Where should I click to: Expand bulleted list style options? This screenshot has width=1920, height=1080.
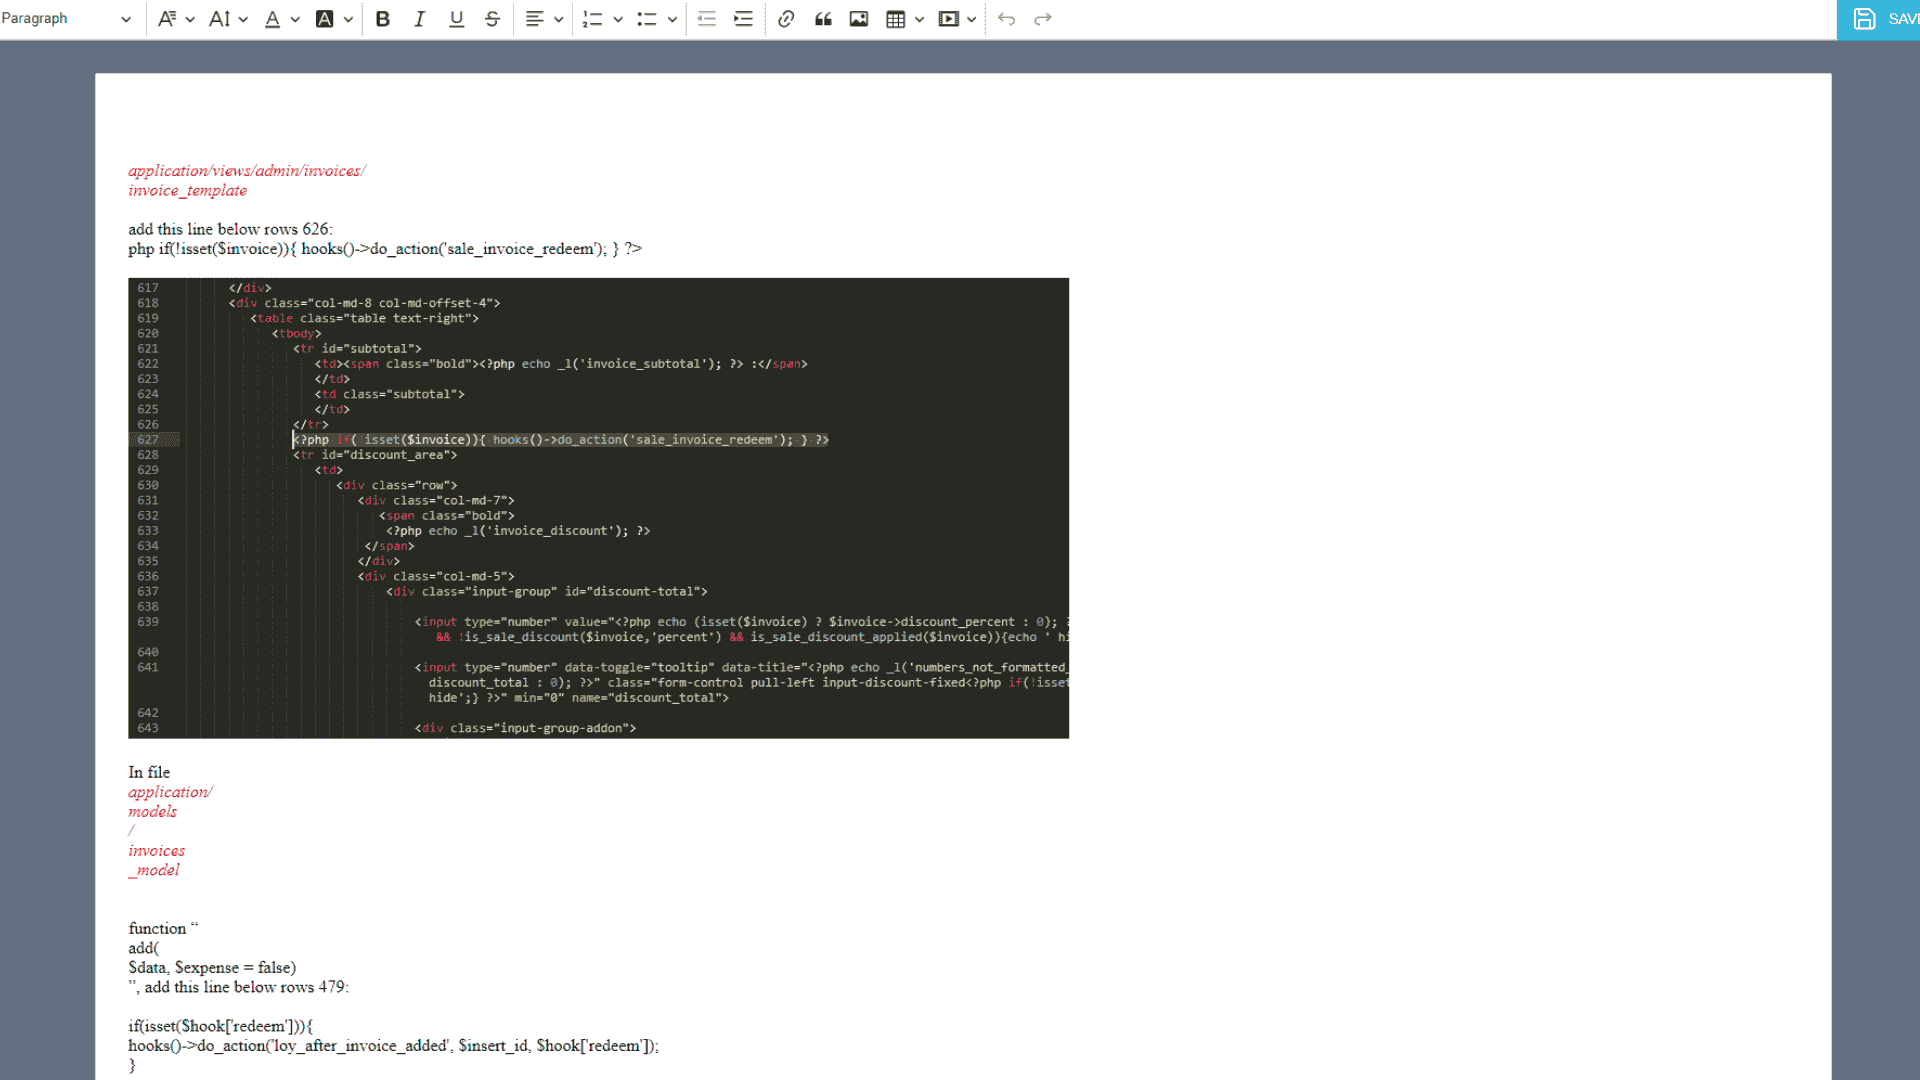672,19
